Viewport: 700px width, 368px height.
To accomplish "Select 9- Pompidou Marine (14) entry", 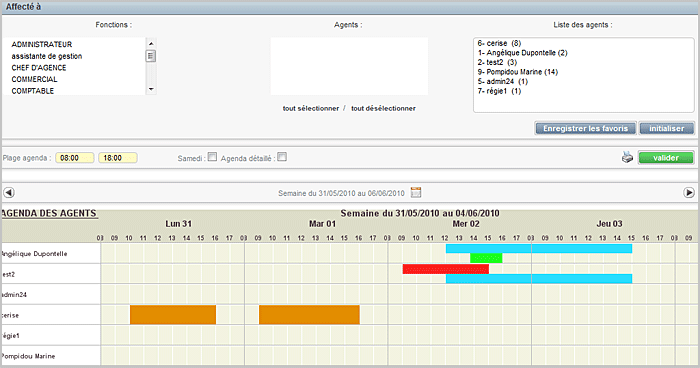I will [517, 72].
